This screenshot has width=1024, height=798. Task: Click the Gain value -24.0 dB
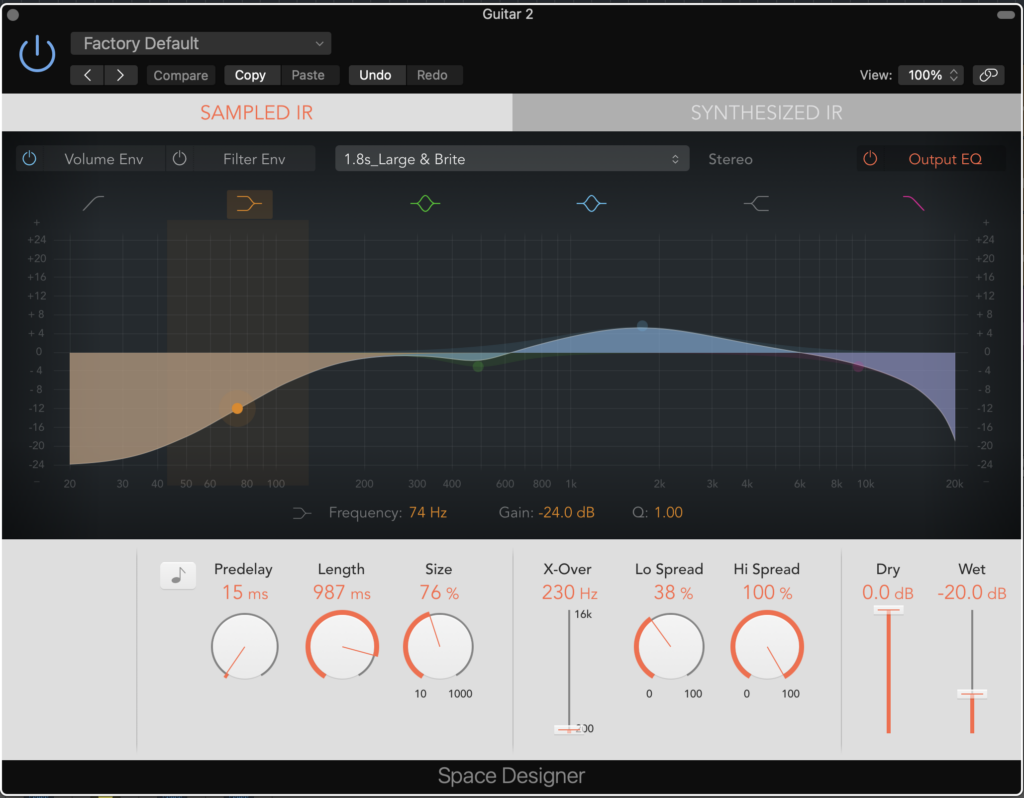[x=566, y=513]
